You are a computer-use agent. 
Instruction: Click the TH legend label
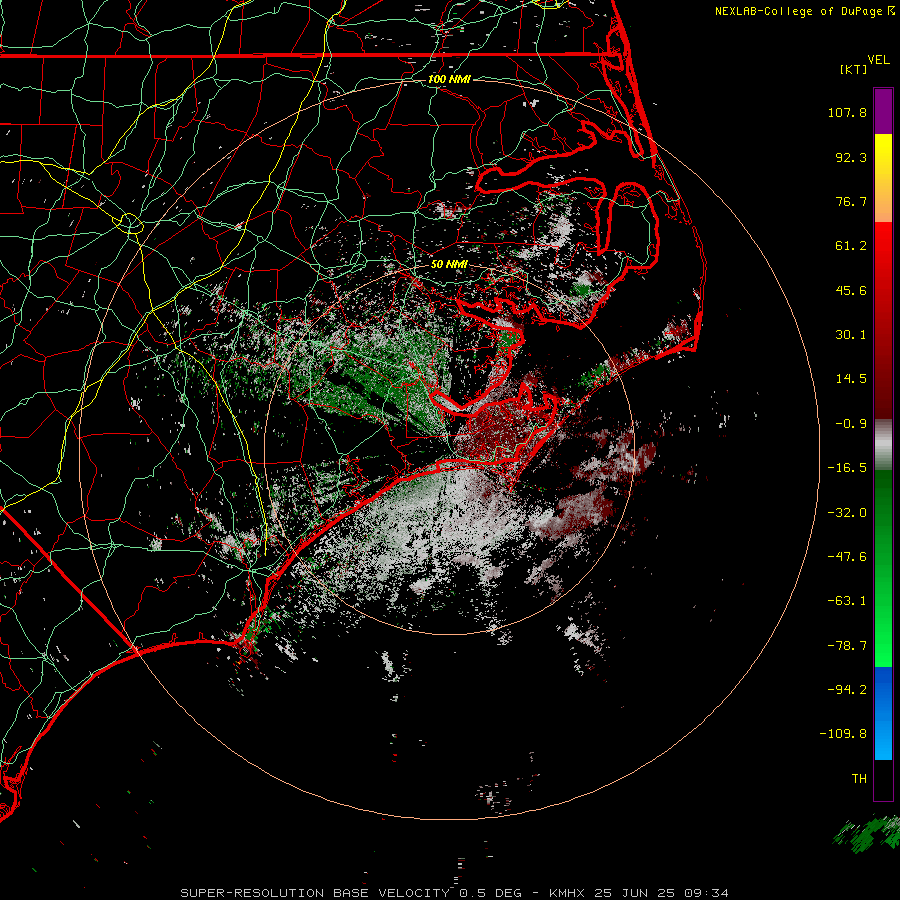coord(859,779)
